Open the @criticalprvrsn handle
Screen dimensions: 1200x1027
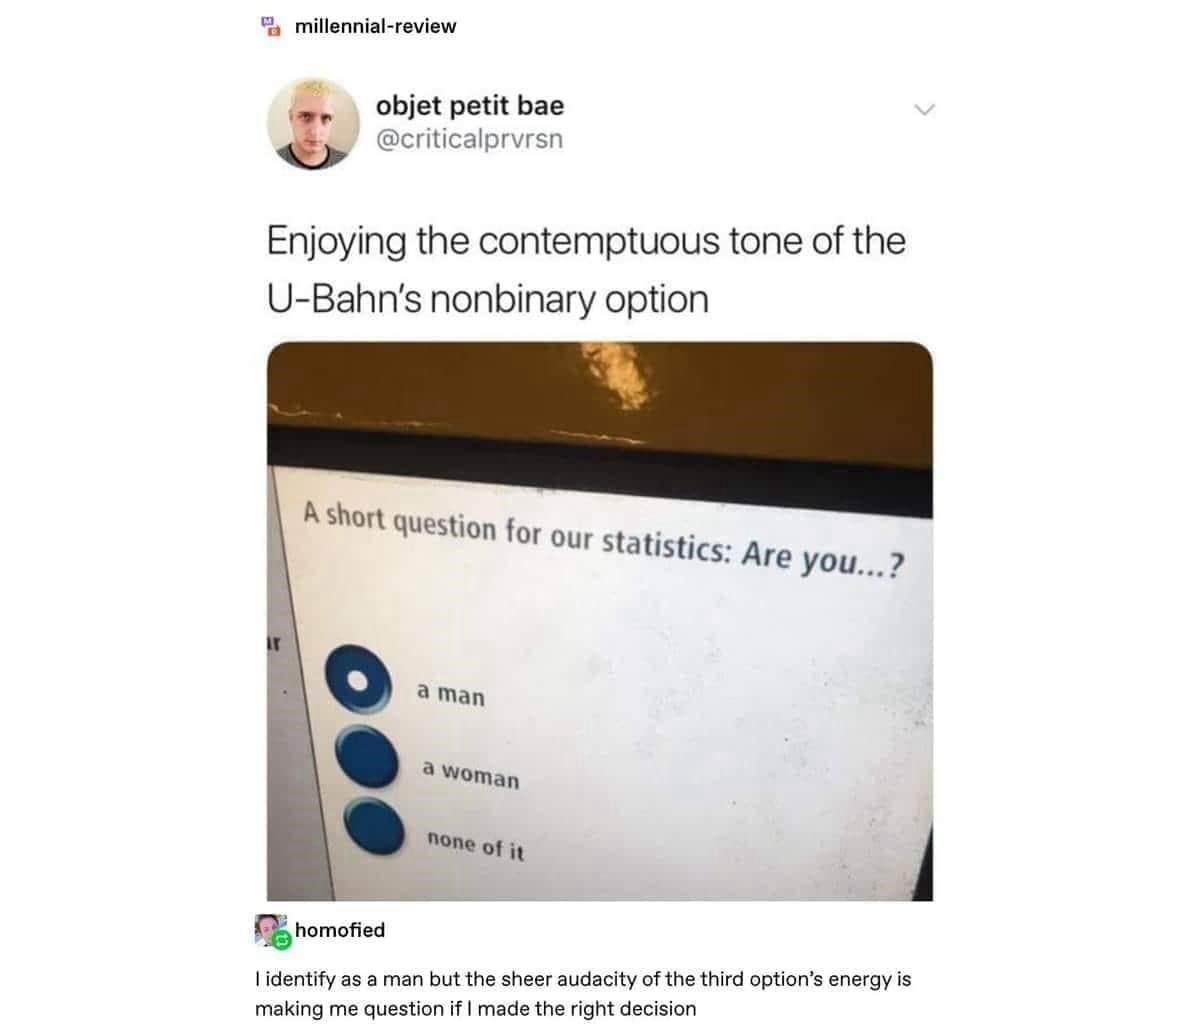tap(469, 139)
